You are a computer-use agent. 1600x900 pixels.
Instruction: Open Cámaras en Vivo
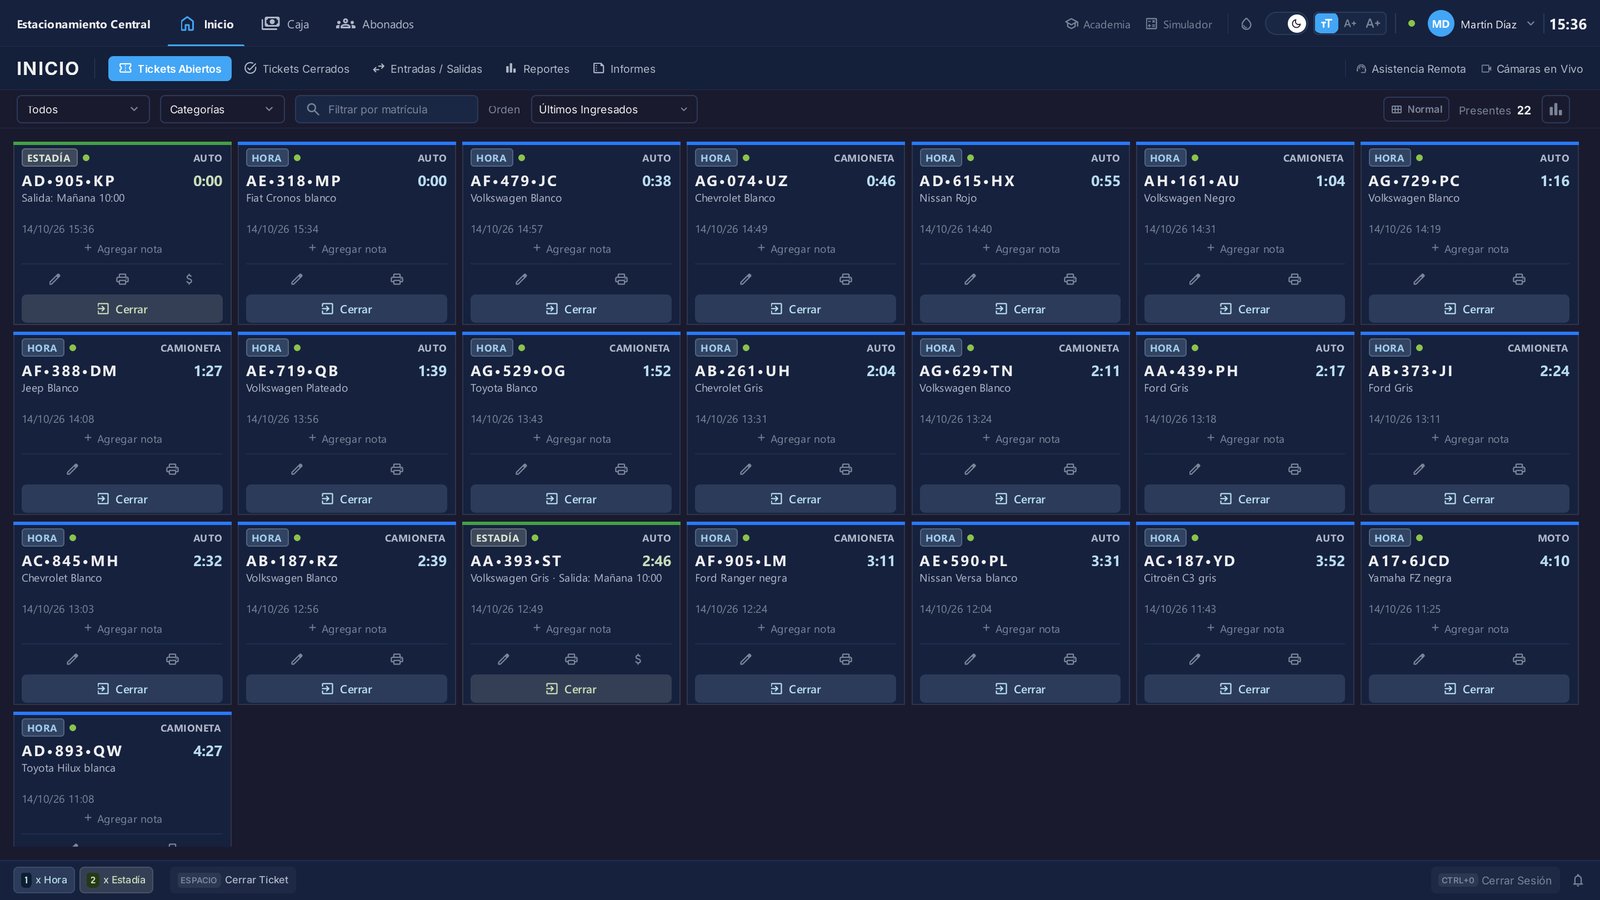1532,69
